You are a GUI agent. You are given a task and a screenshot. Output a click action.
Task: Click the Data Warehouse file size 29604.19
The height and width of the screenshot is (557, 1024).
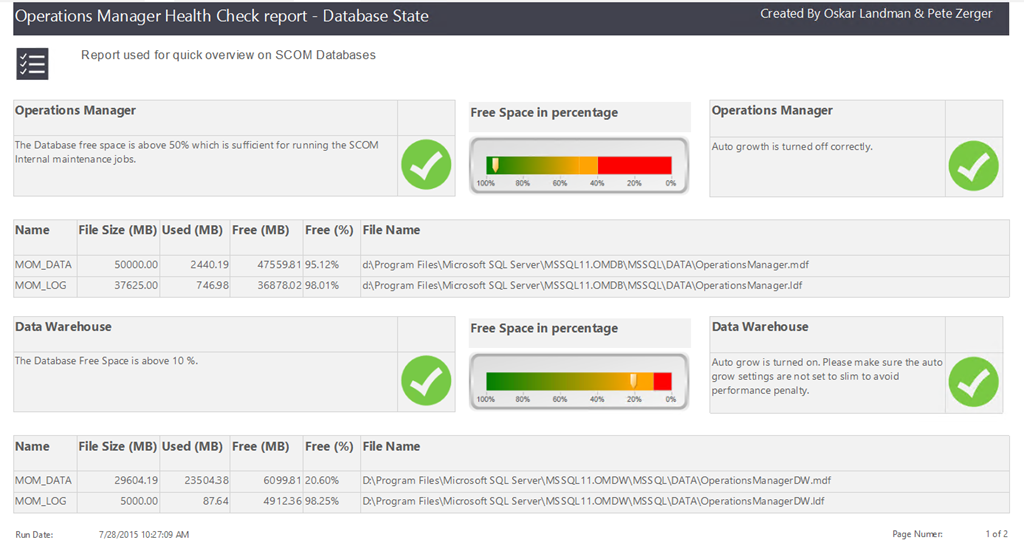136,480
